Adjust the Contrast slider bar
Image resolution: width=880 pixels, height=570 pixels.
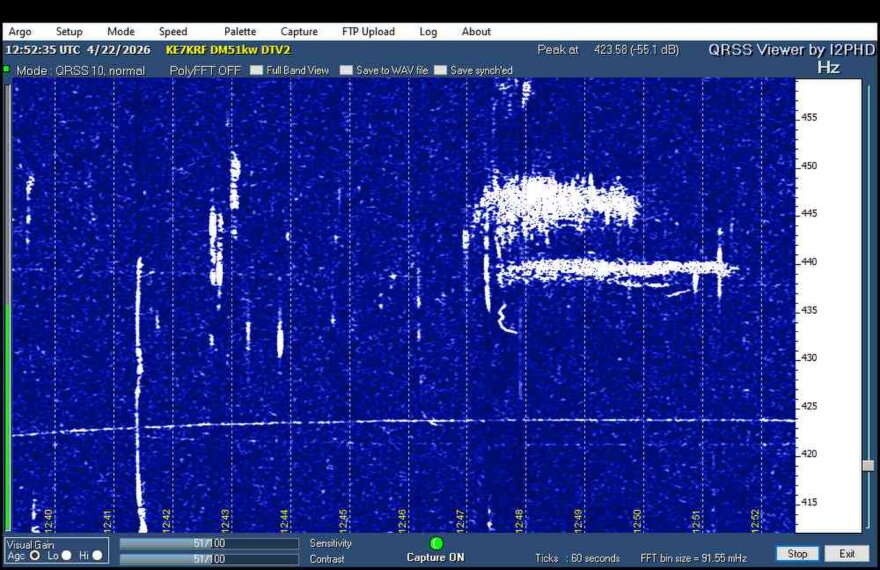click(208, 559)
